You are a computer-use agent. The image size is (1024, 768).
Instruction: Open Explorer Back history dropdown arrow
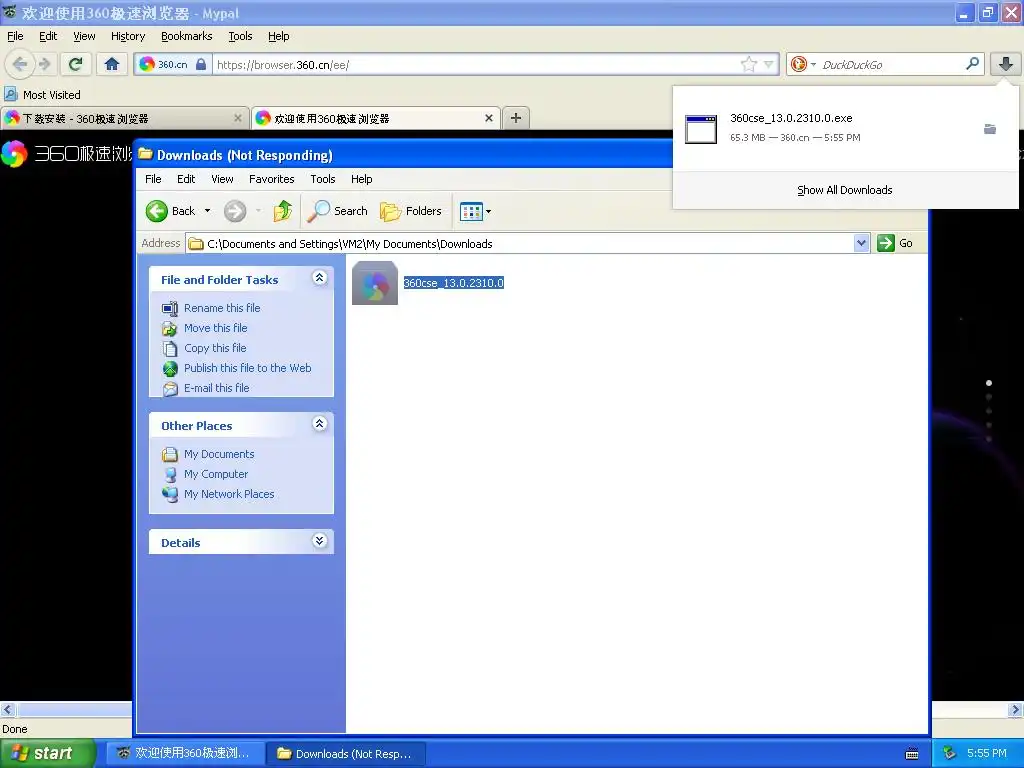208,211
